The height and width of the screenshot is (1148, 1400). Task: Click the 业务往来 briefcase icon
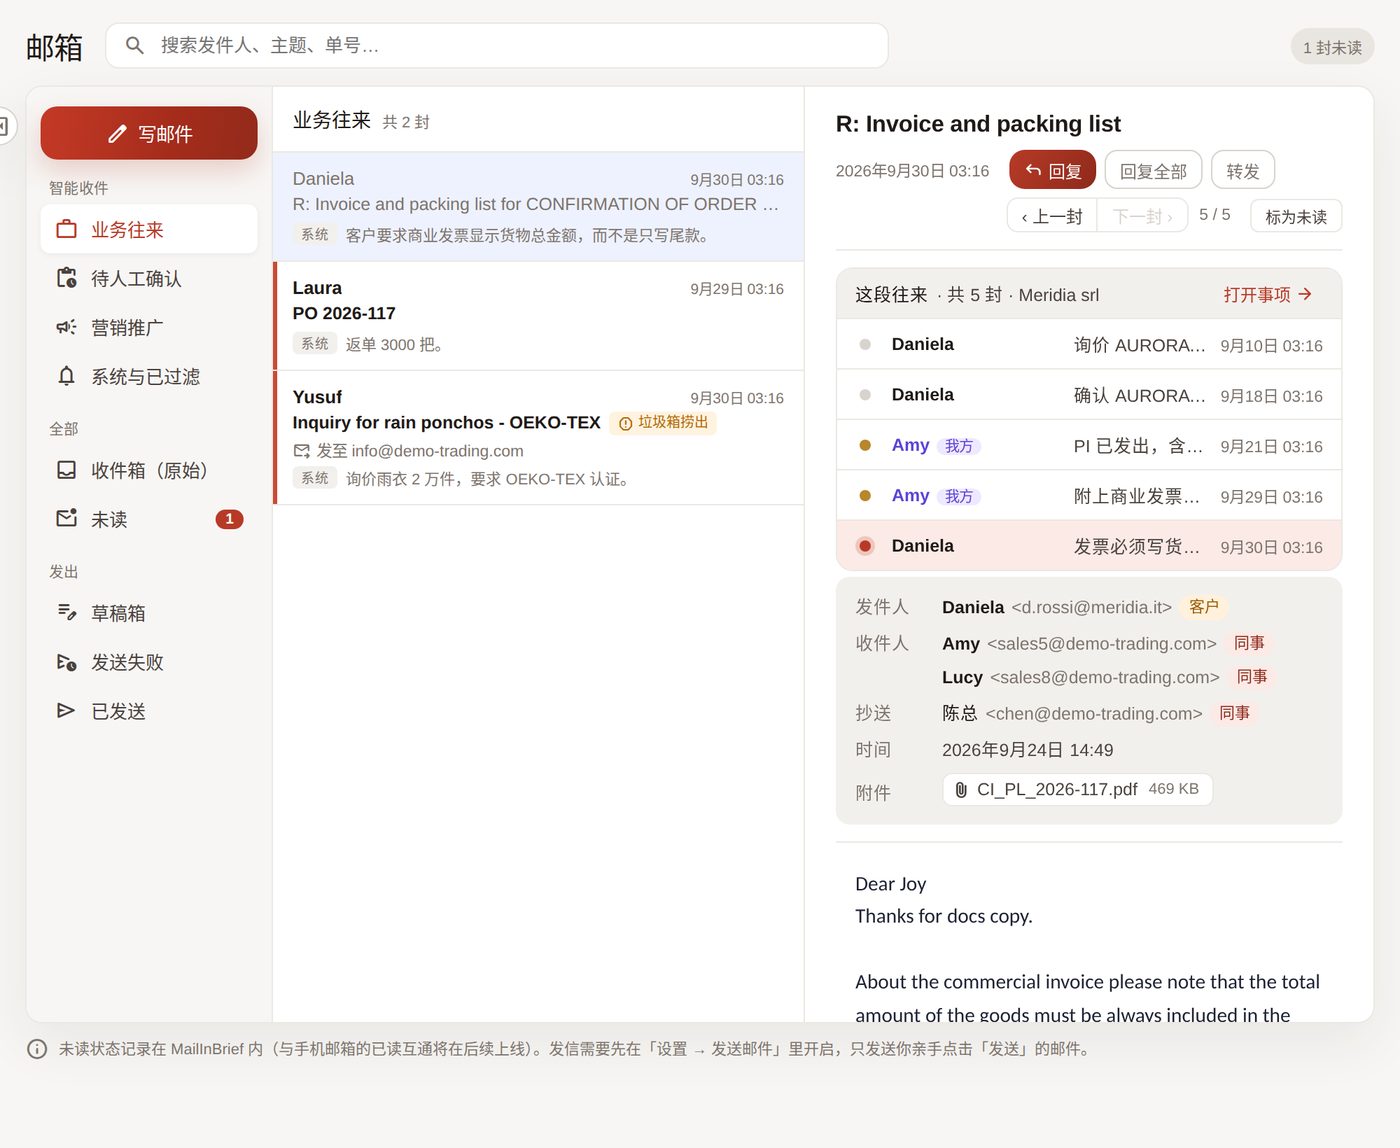click(x=67, y=229)
